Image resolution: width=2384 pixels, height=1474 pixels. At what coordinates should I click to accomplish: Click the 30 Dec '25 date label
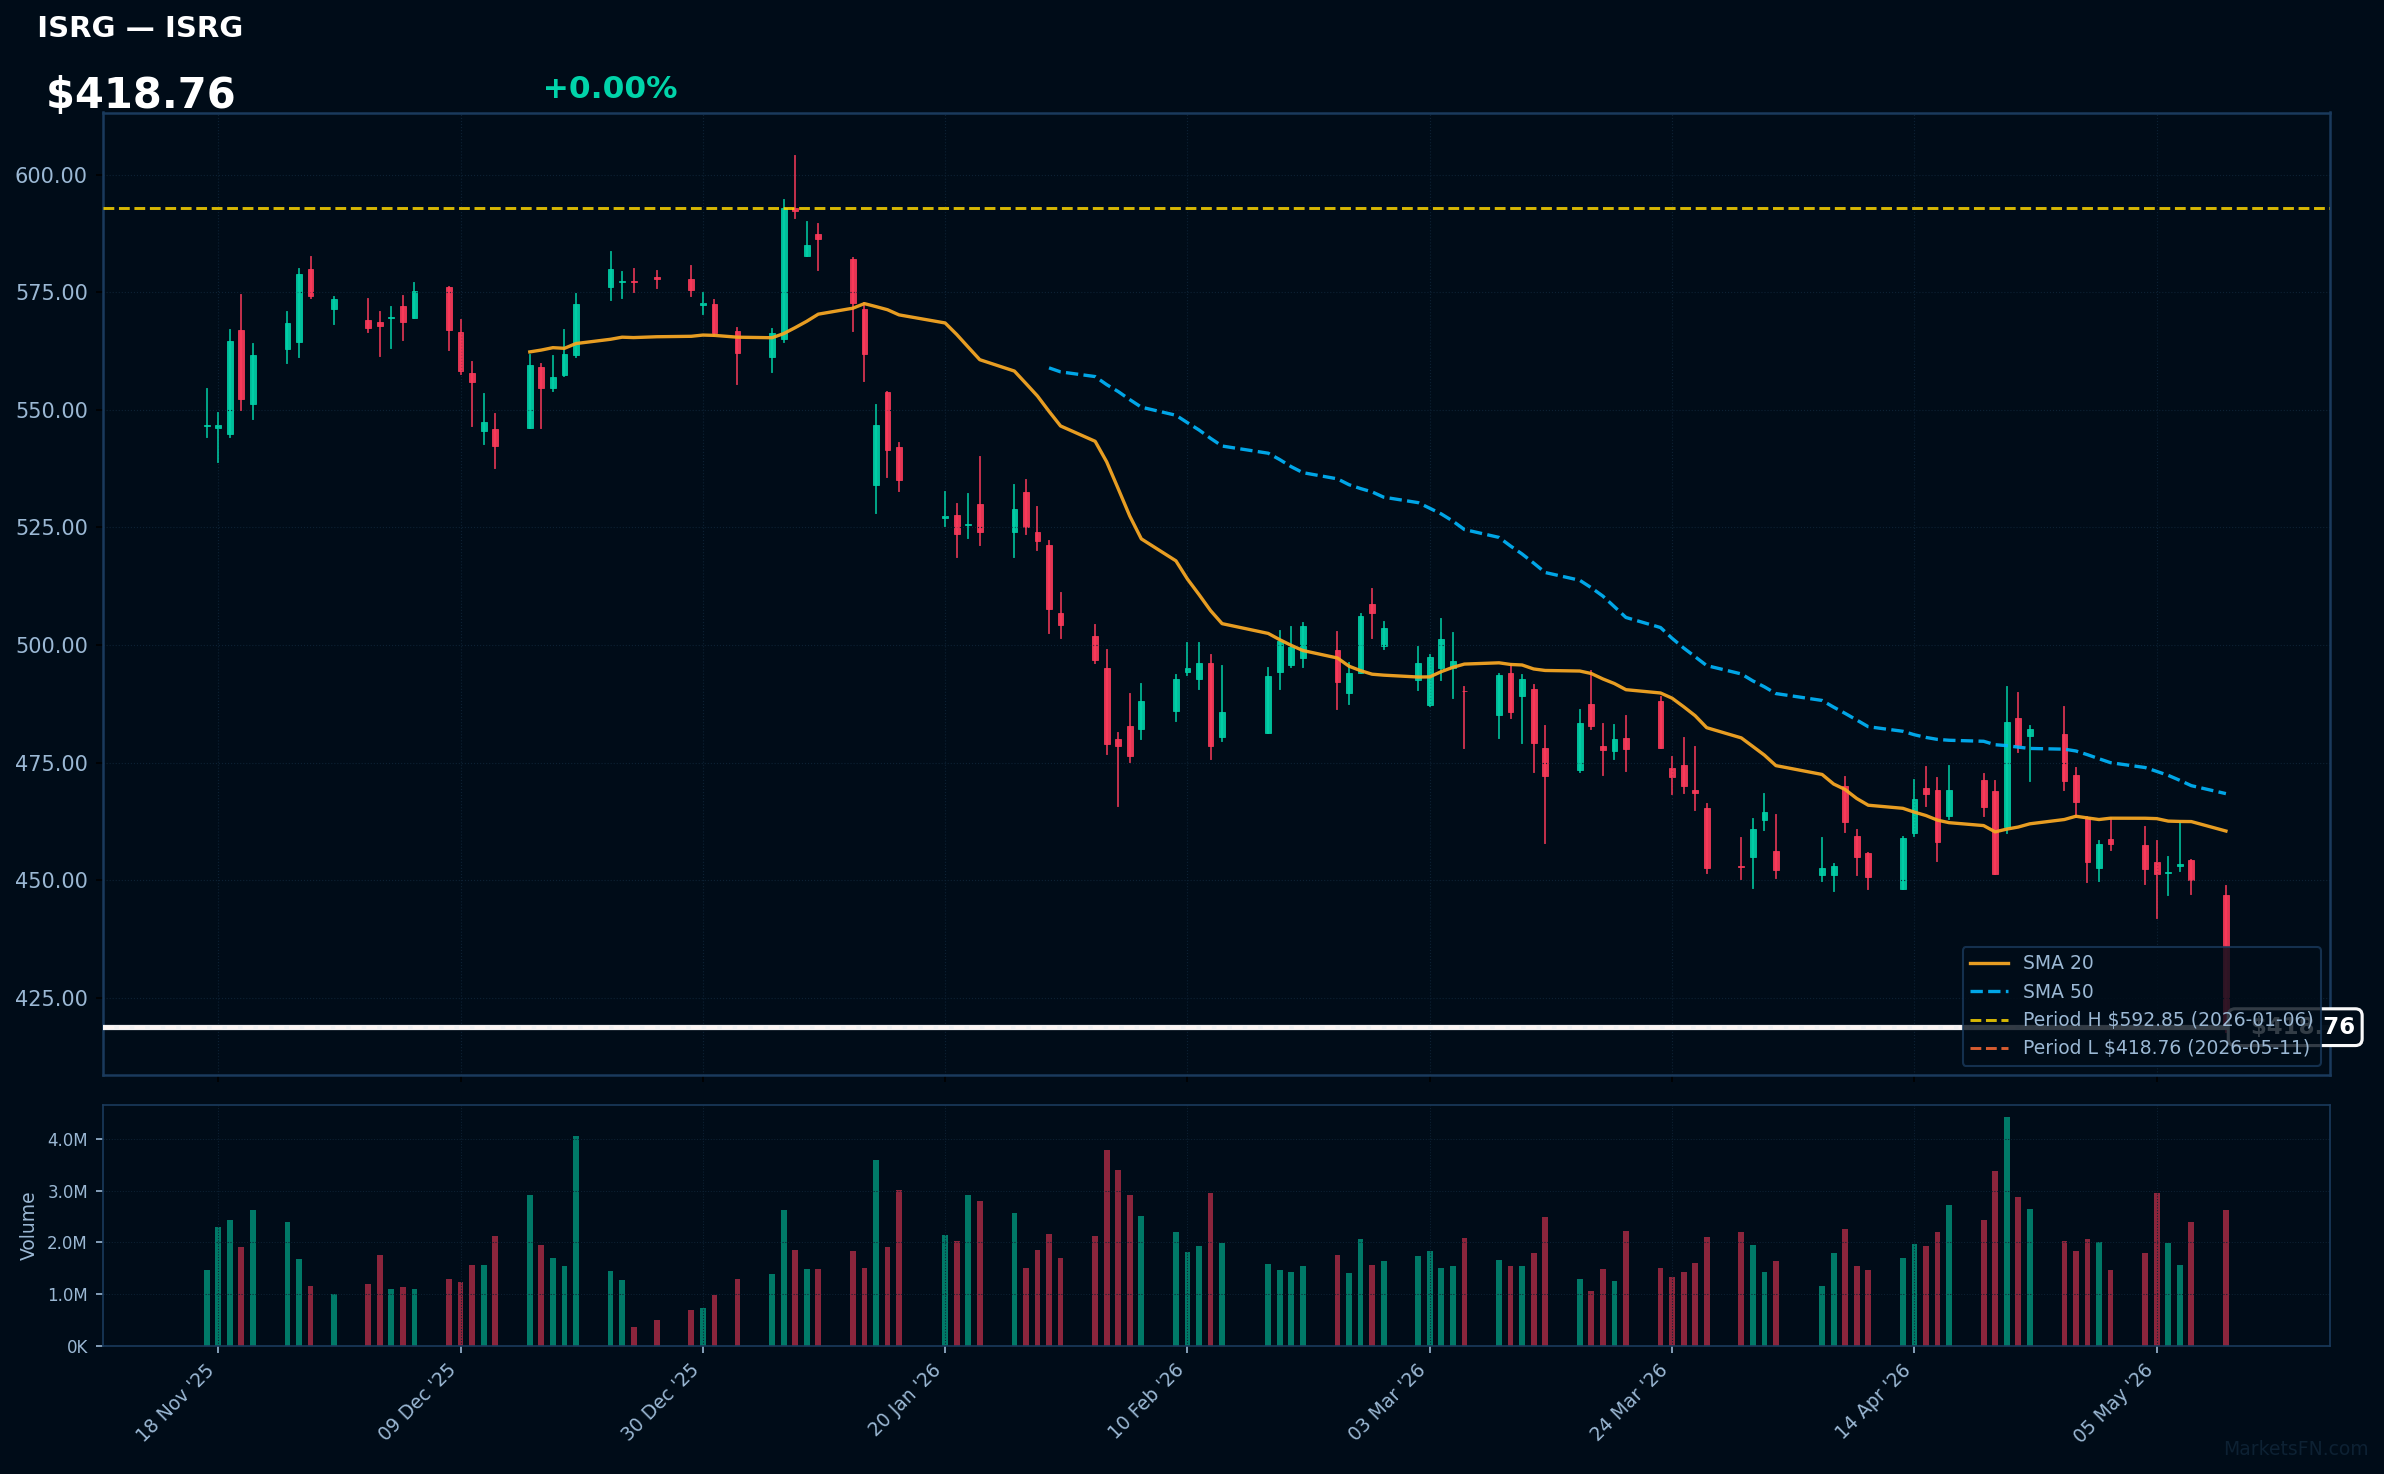coord(660,1402)
